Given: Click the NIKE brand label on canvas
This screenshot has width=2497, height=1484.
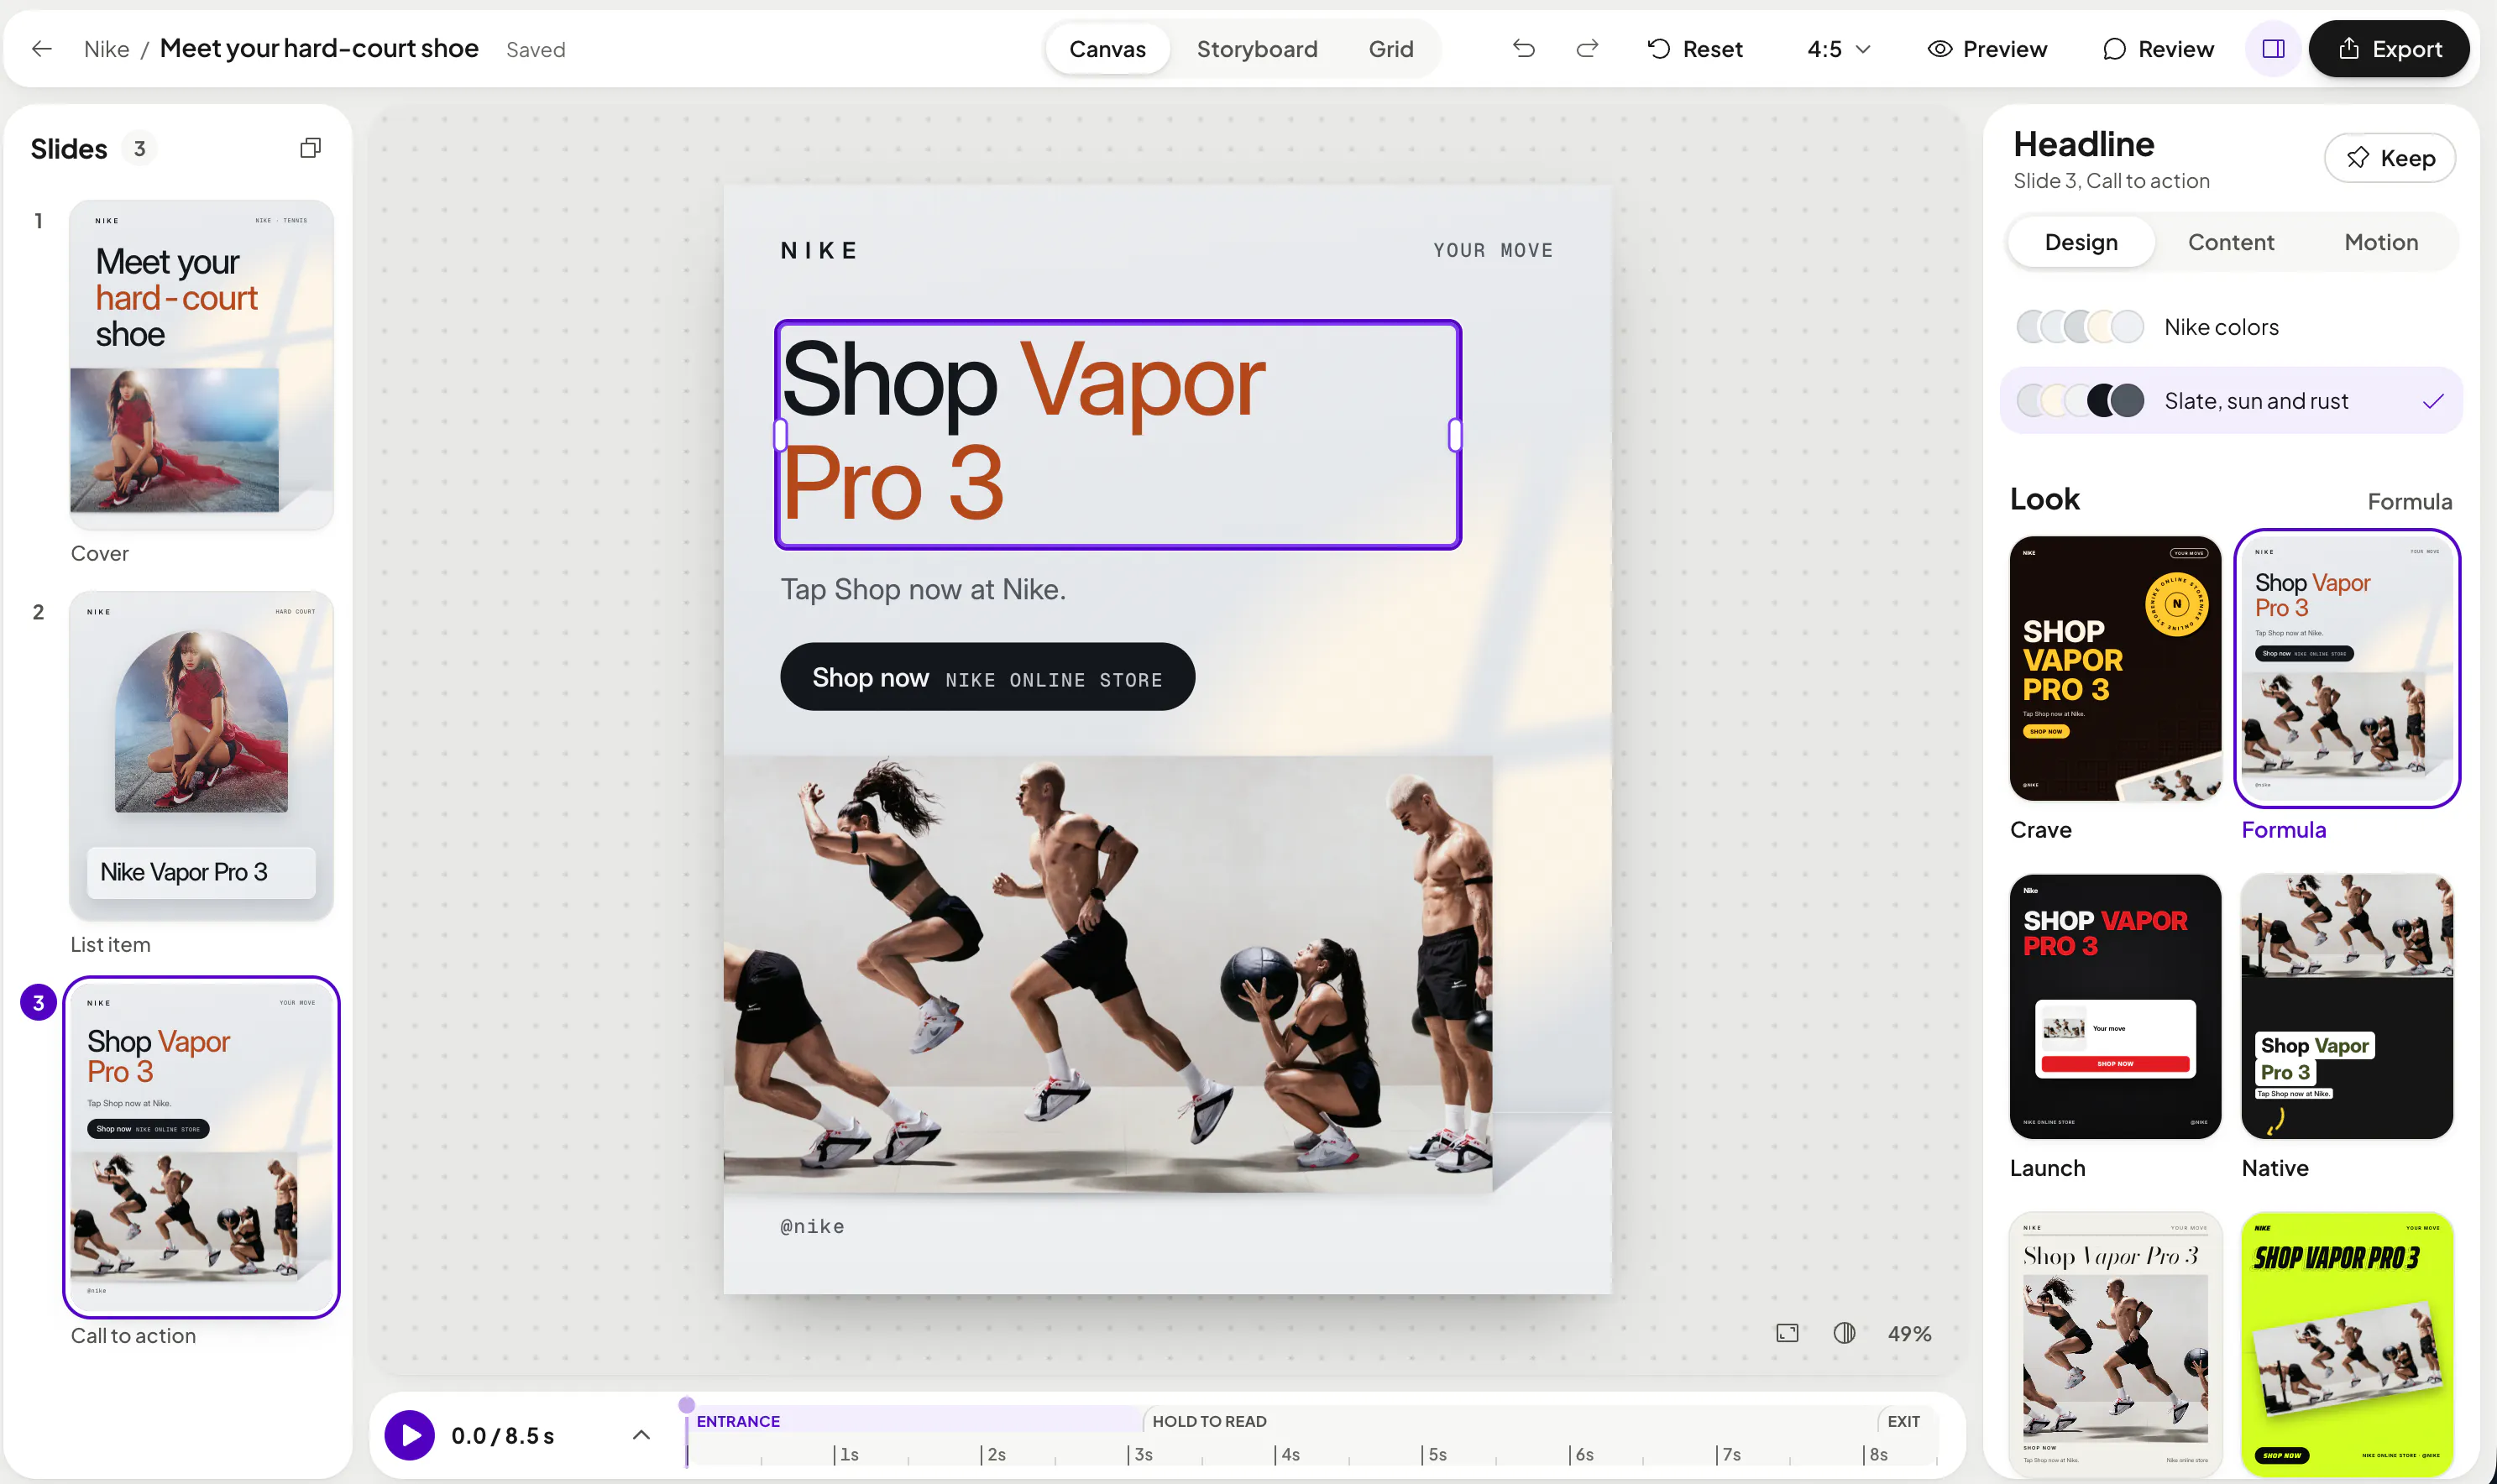Looking at the screenshot, I should click(819, 250).
